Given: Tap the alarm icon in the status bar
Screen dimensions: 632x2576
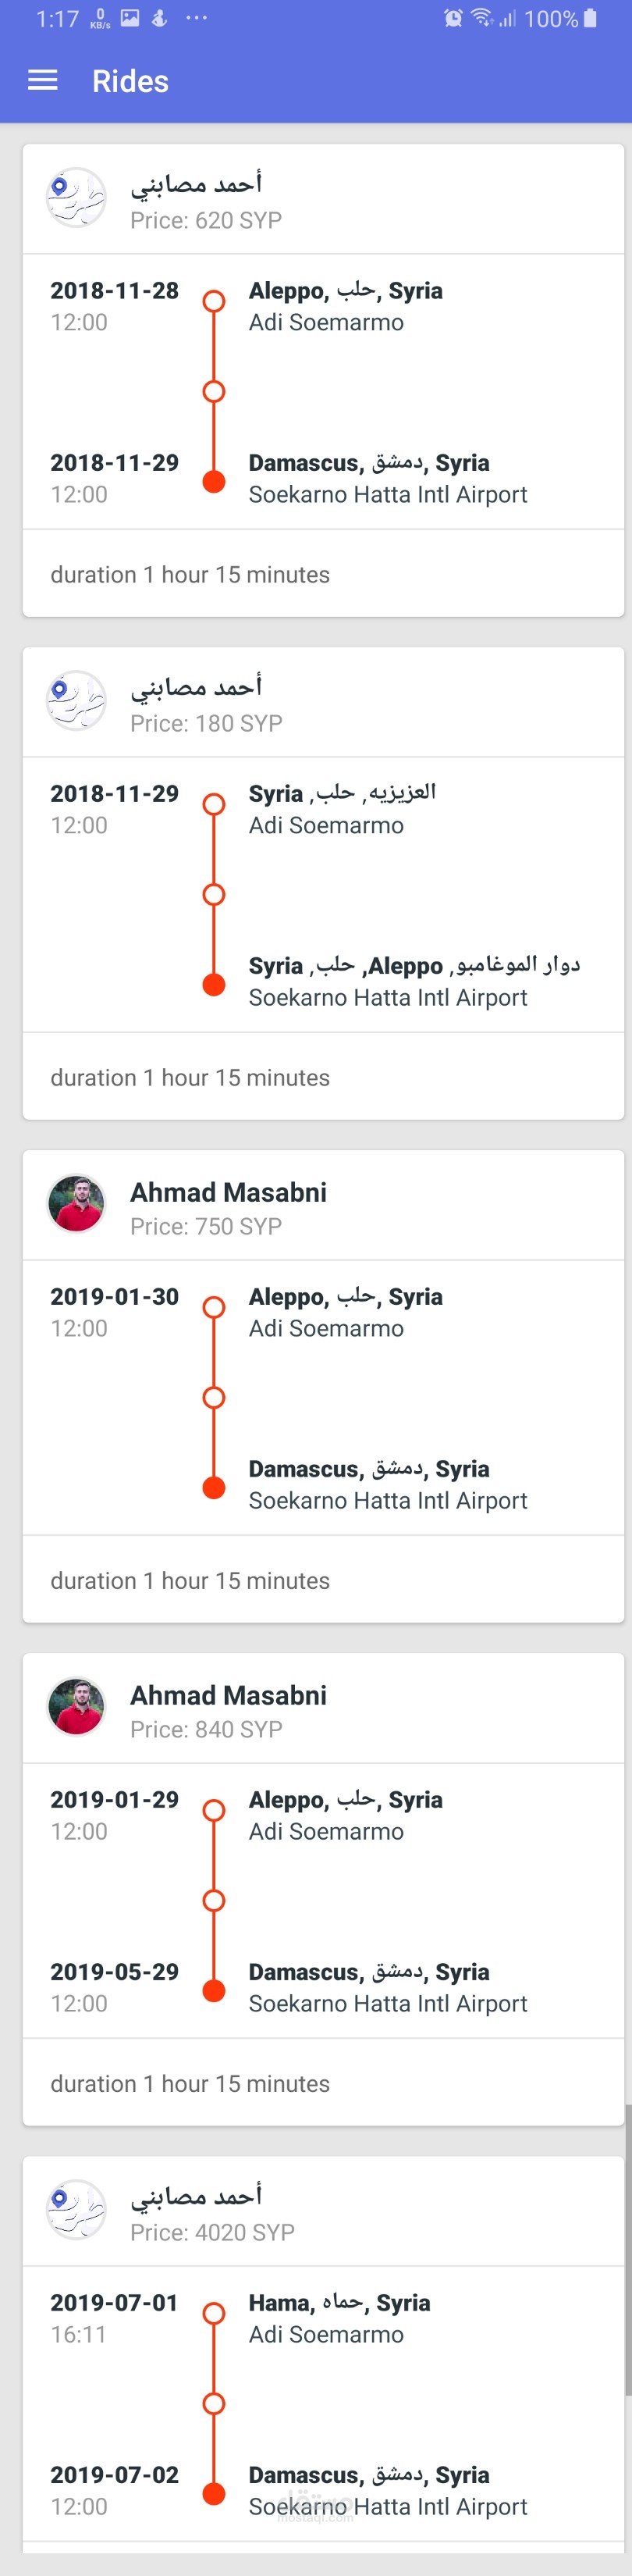Looking at the screenshot, I should tap(453, 18).
